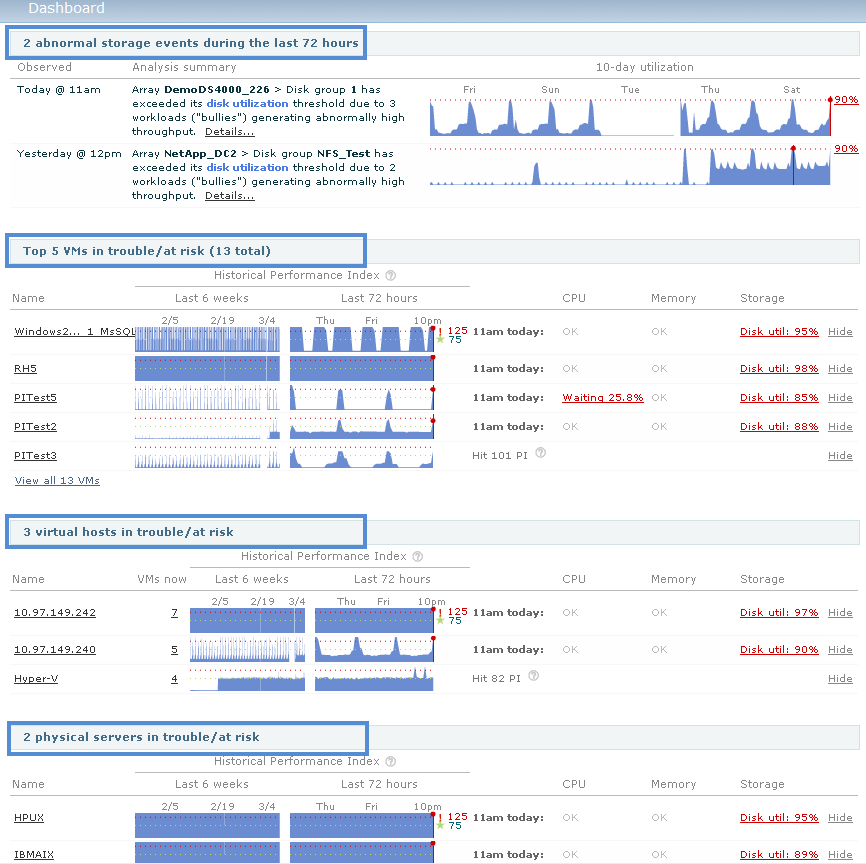Open host 10.97.149.242
866x864 pixels.
55,613
